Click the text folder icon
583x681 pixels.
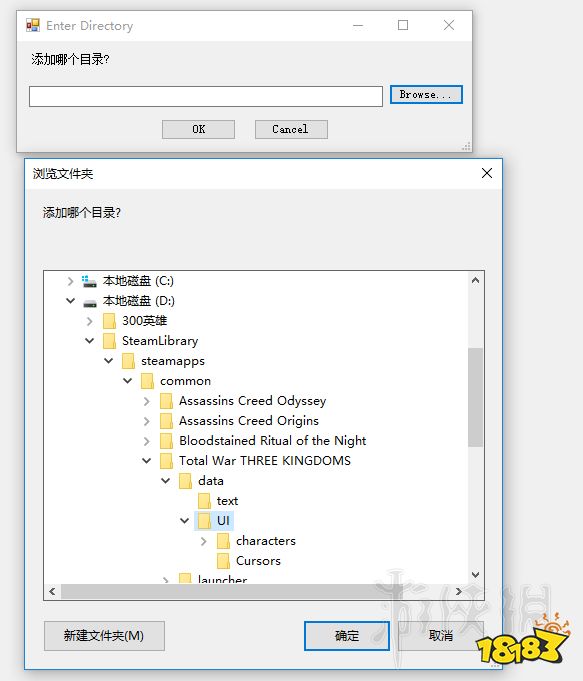pos(205,501)
